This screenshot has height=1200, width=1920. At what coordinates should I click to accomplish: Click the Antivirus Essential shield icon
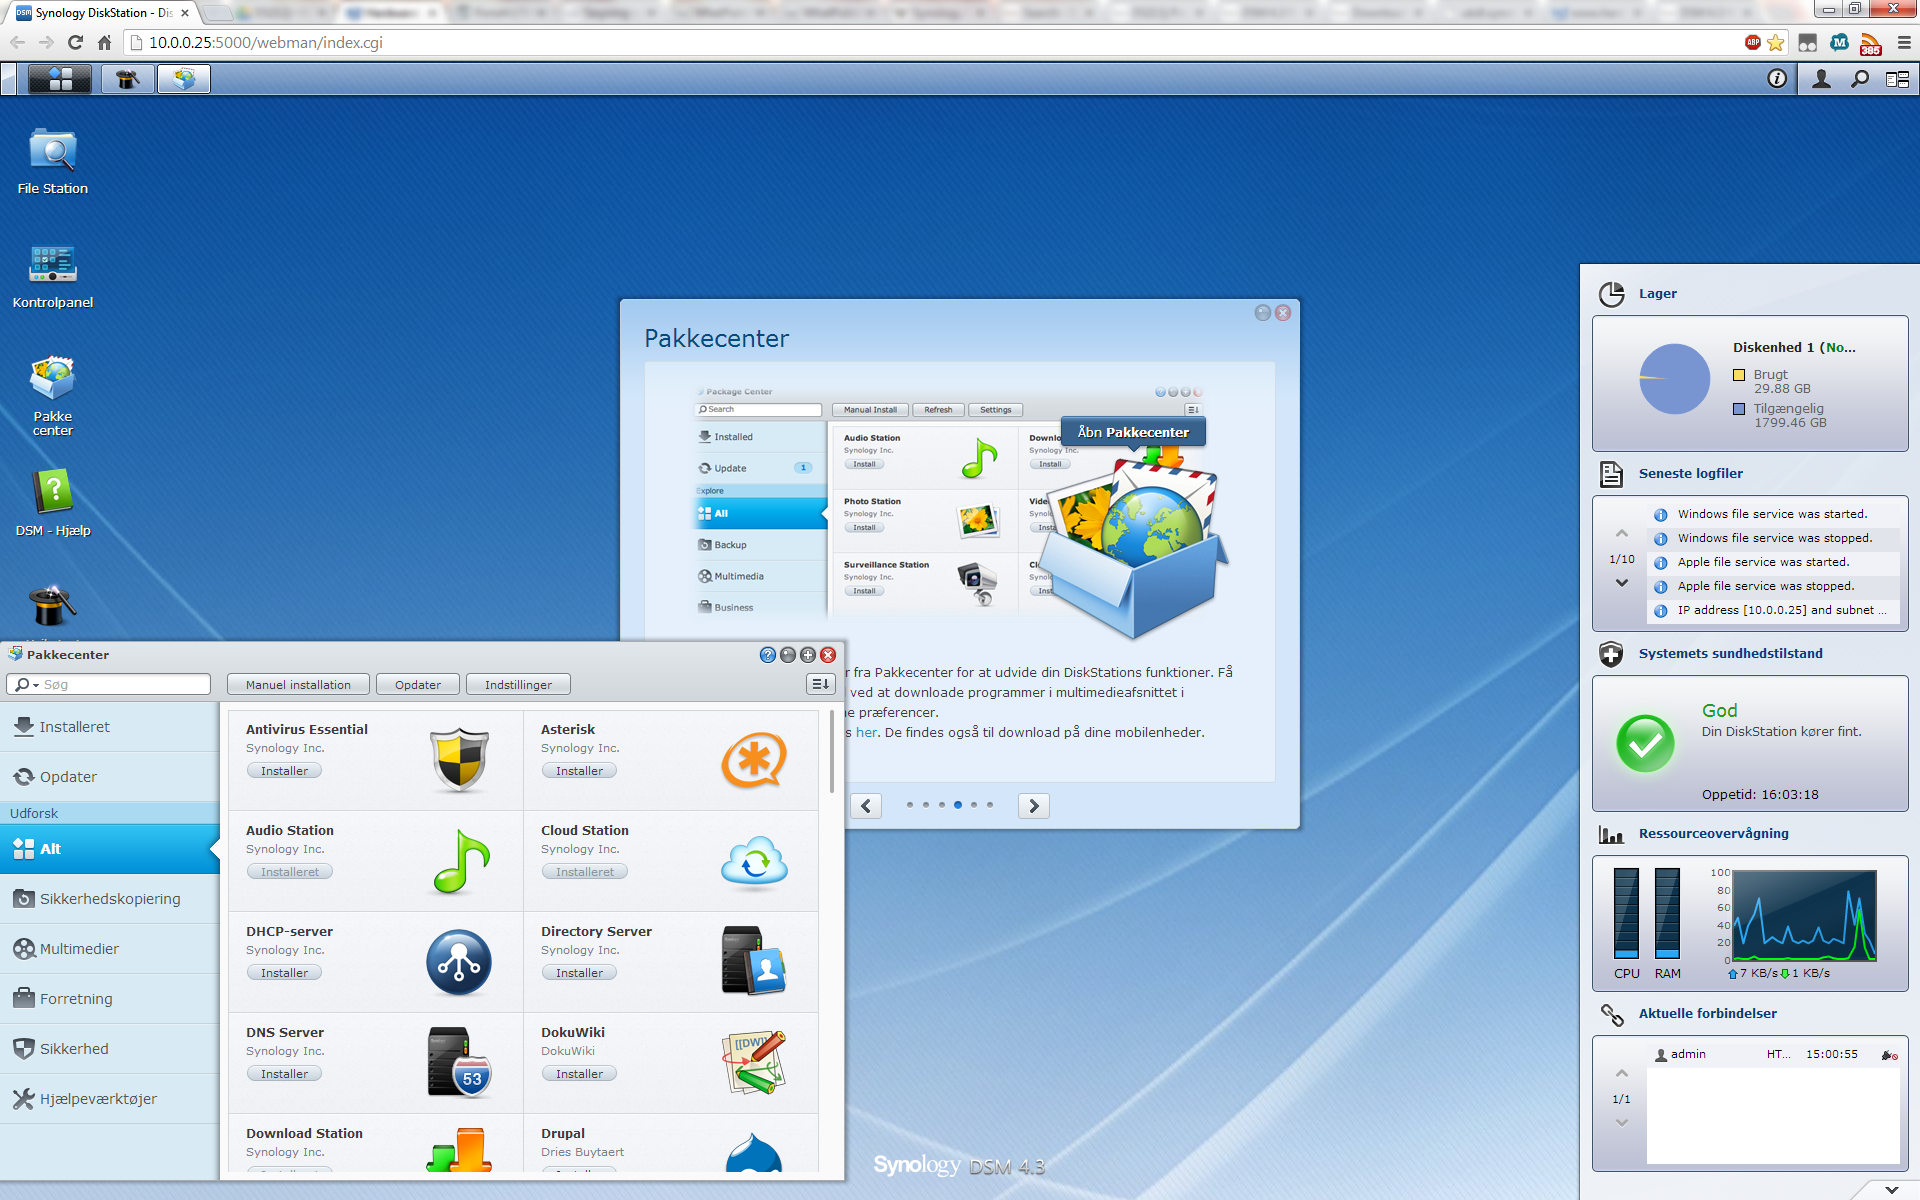[x=460, y=760]
